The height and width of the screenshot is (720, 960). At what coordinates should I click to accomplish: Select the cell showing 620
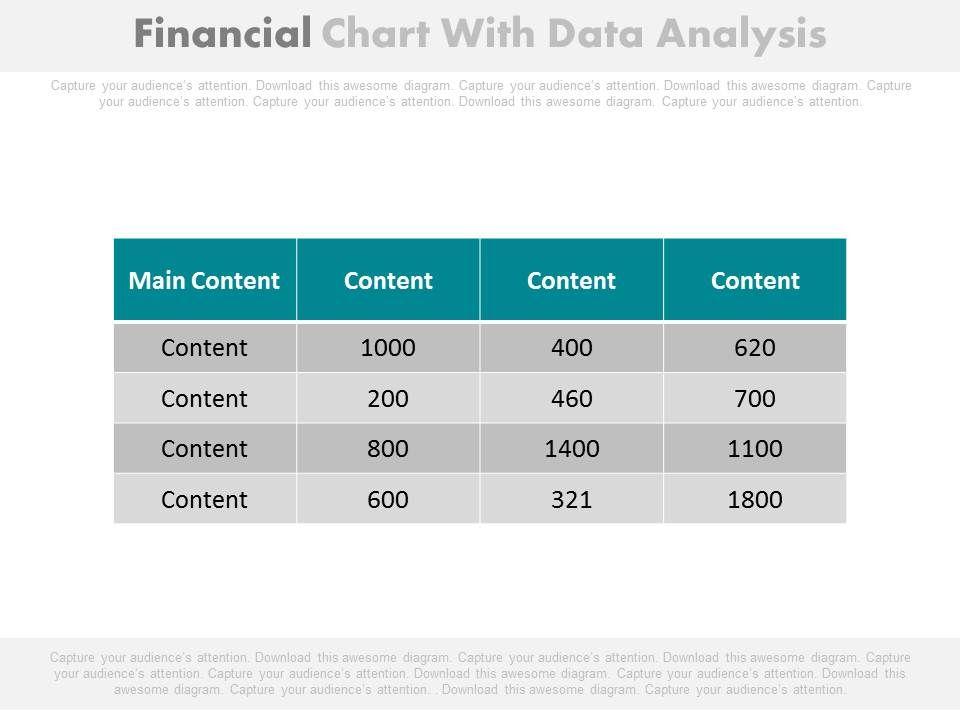[x=755, y=348]
